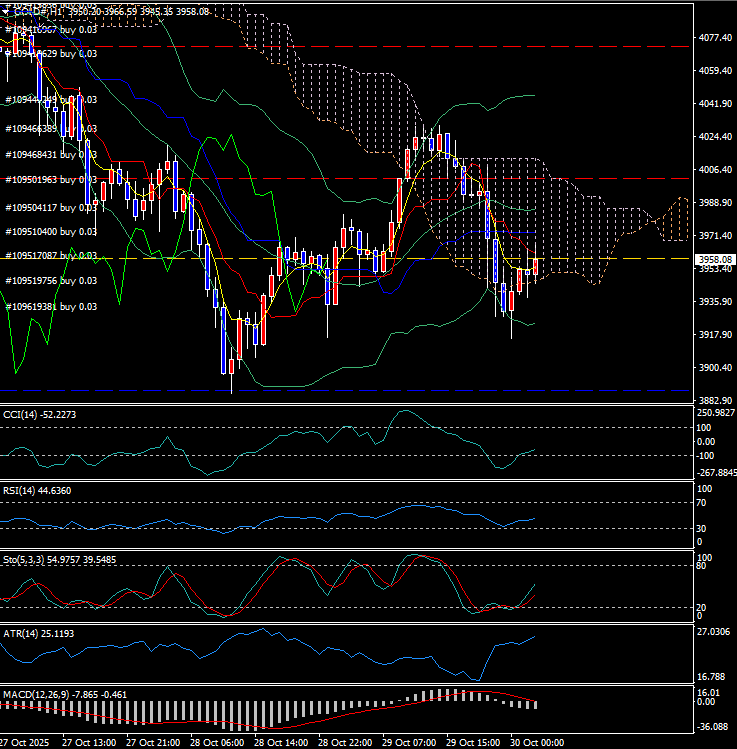This screenshot has height=749, width=737.
Task: Click the latest red candlestick on the chart
Action: [x=536, y=266]
